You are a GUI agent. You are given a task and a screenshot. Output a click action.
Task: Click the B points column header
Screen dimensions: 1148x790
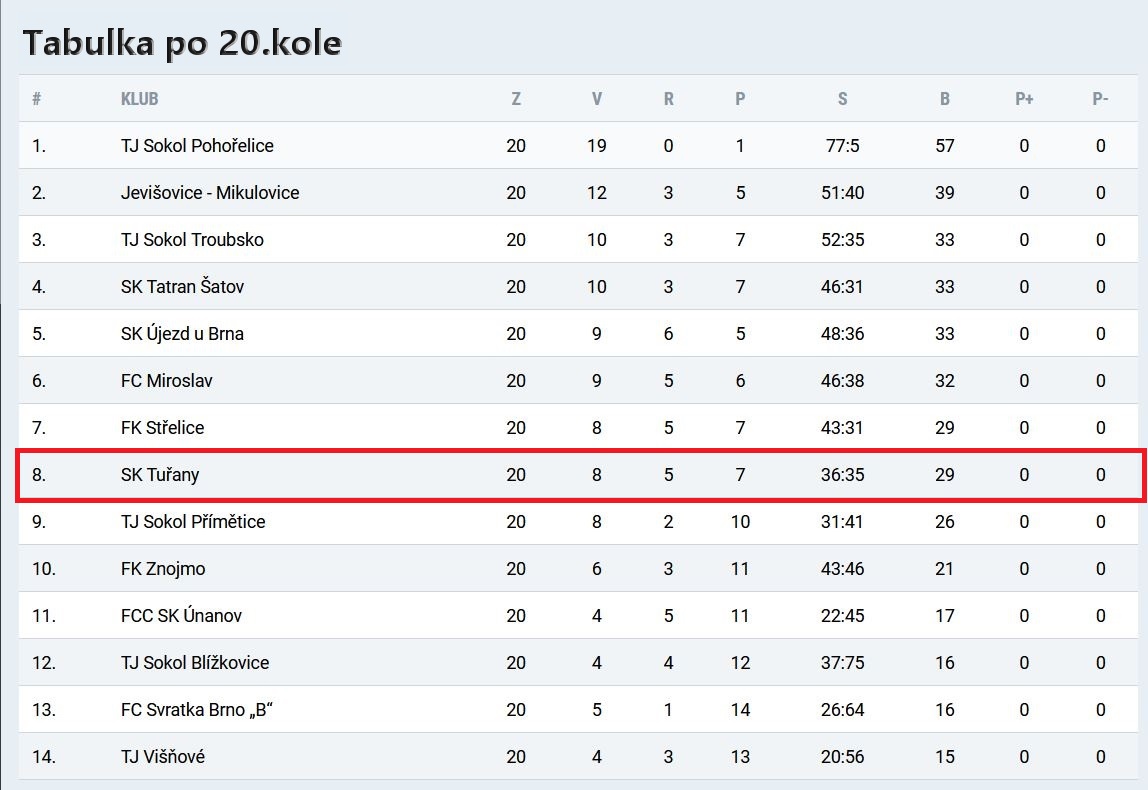pyautogui.click(x=944, y=99)
